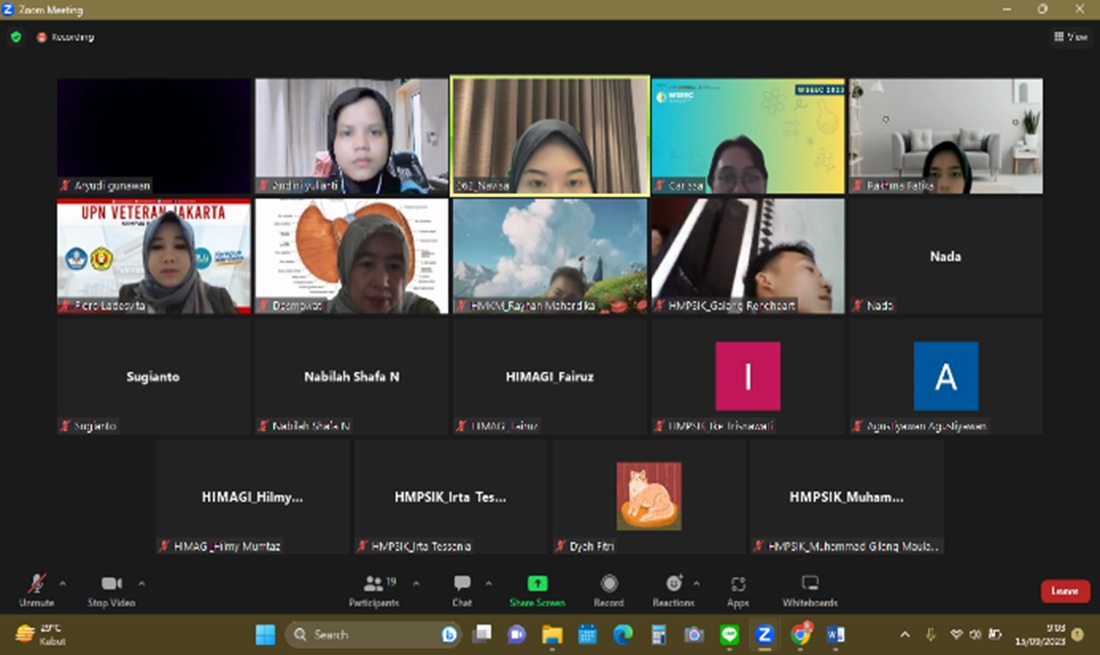Expand video options arrow beside Stop Video
This screenshot has height=655, width=1100.
pos(141,582)
